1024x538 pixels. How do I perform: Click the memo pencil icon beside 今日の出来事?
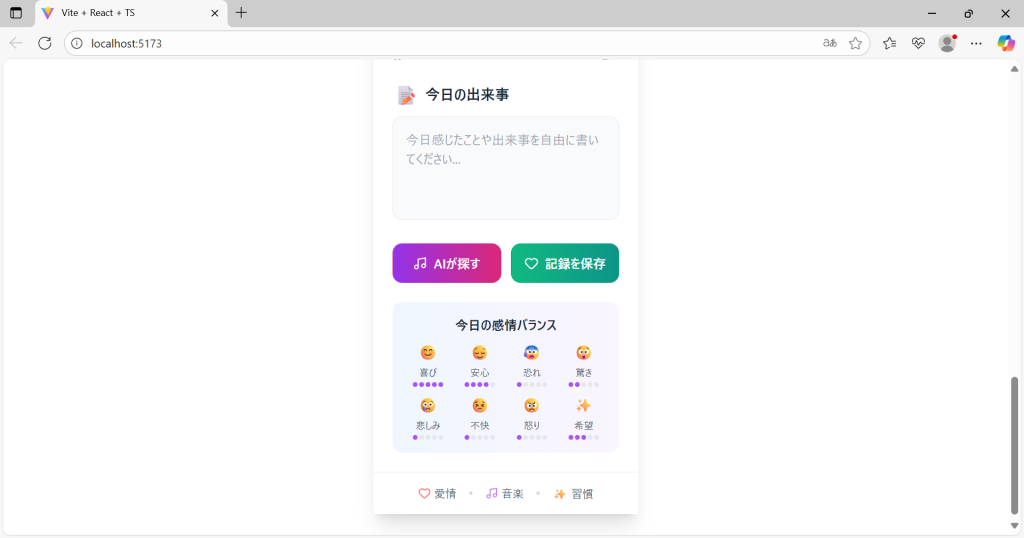[x=406, y=95]
